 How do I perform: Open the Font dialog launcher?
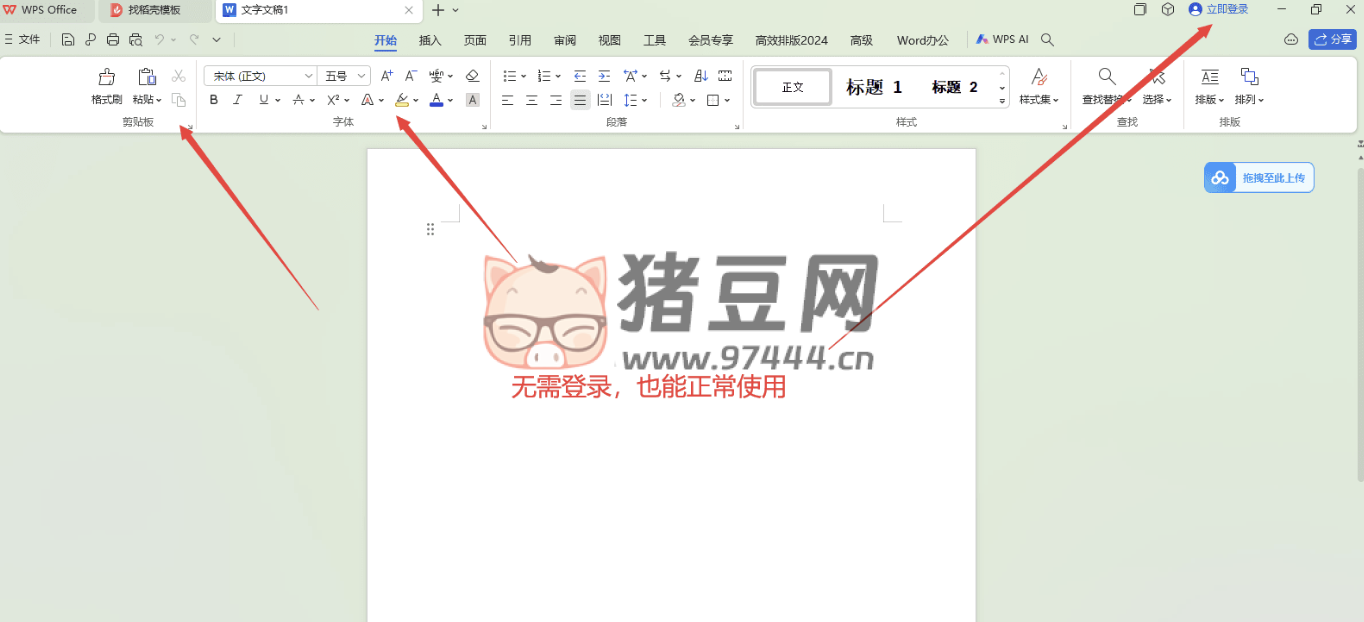(x=485, y=127)
